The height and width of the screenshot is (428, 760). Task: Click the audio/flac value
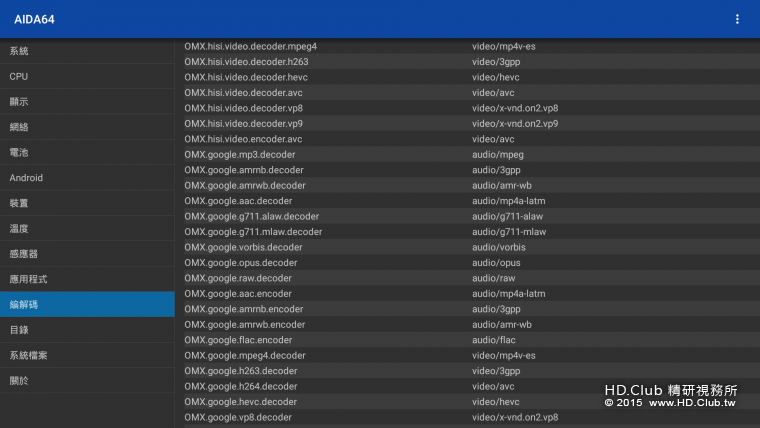pos(494,340)
